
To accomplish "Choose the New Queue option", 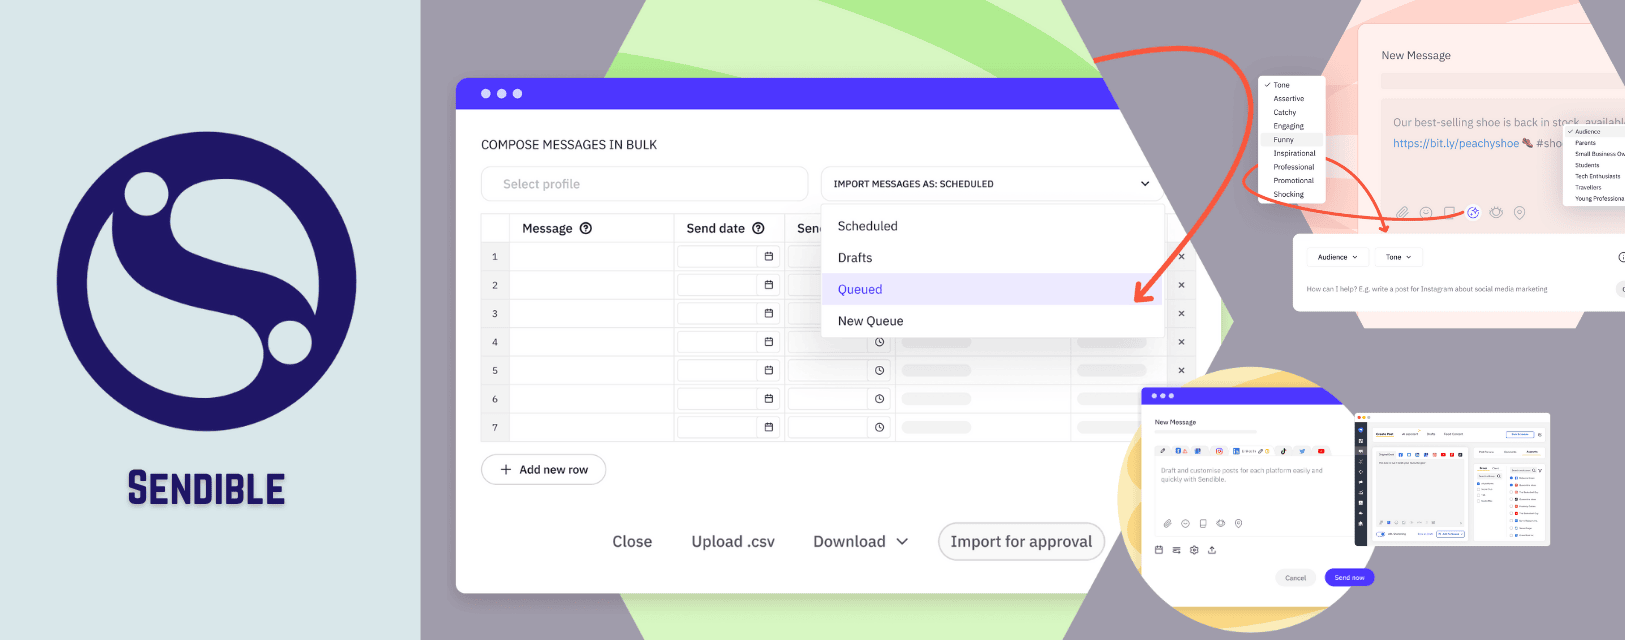I will [x=992, y=321].
